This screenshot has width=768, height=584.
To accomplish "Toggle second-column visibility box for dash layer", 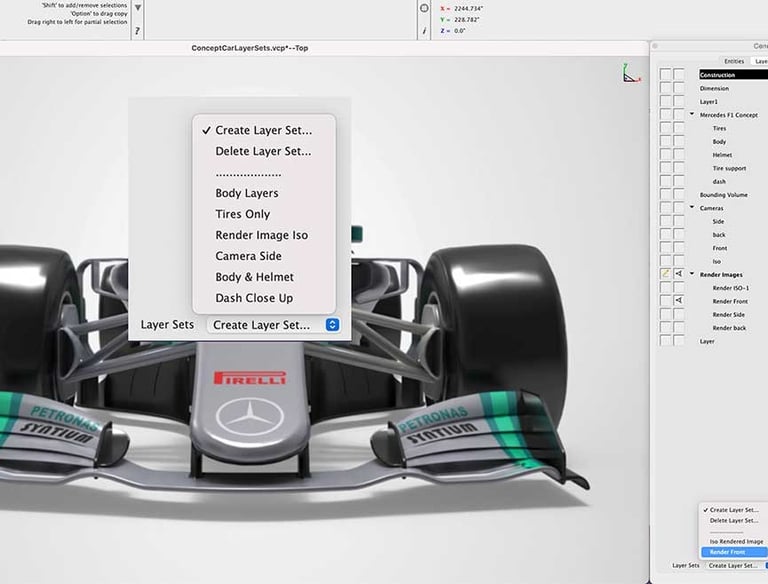I will click(679, 181).
